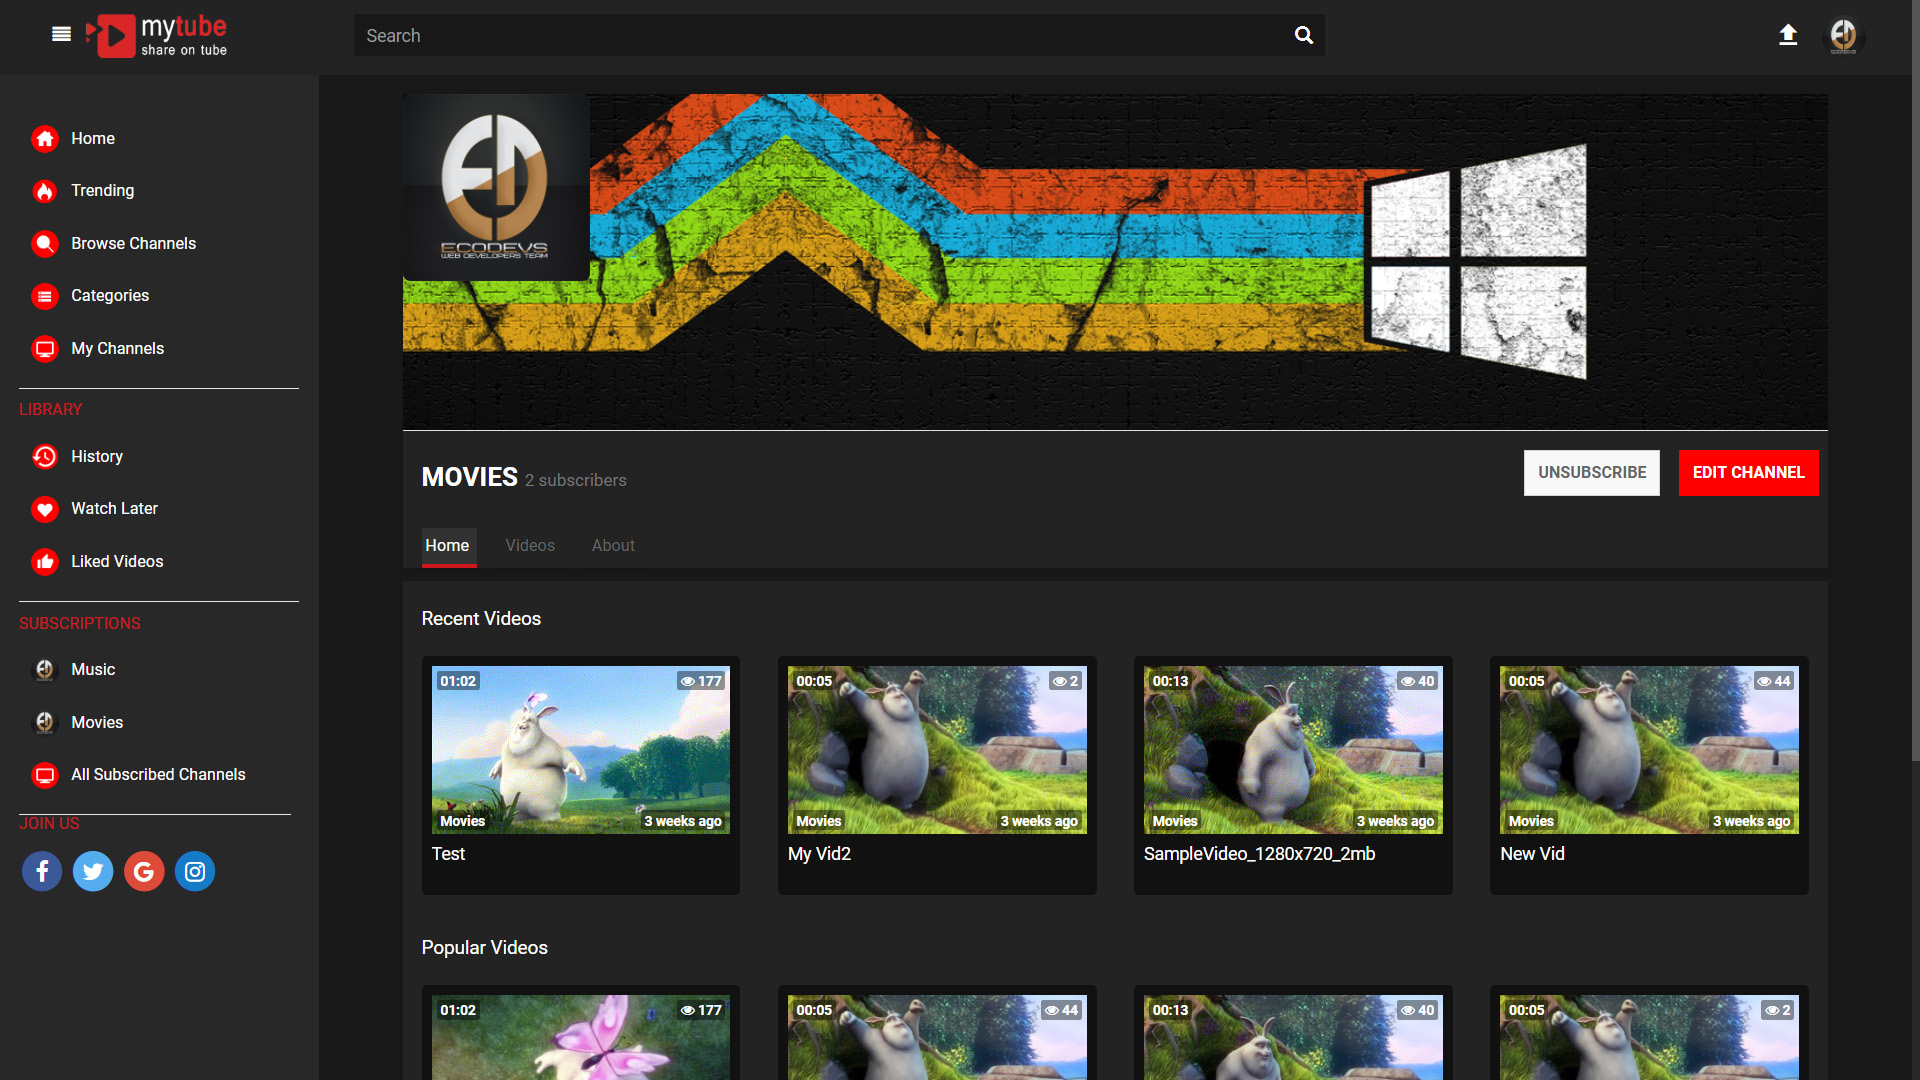Open My Channels in sidebar
The width and height of the screenshot is (1920, 1080).
click(x=117, y=349)
